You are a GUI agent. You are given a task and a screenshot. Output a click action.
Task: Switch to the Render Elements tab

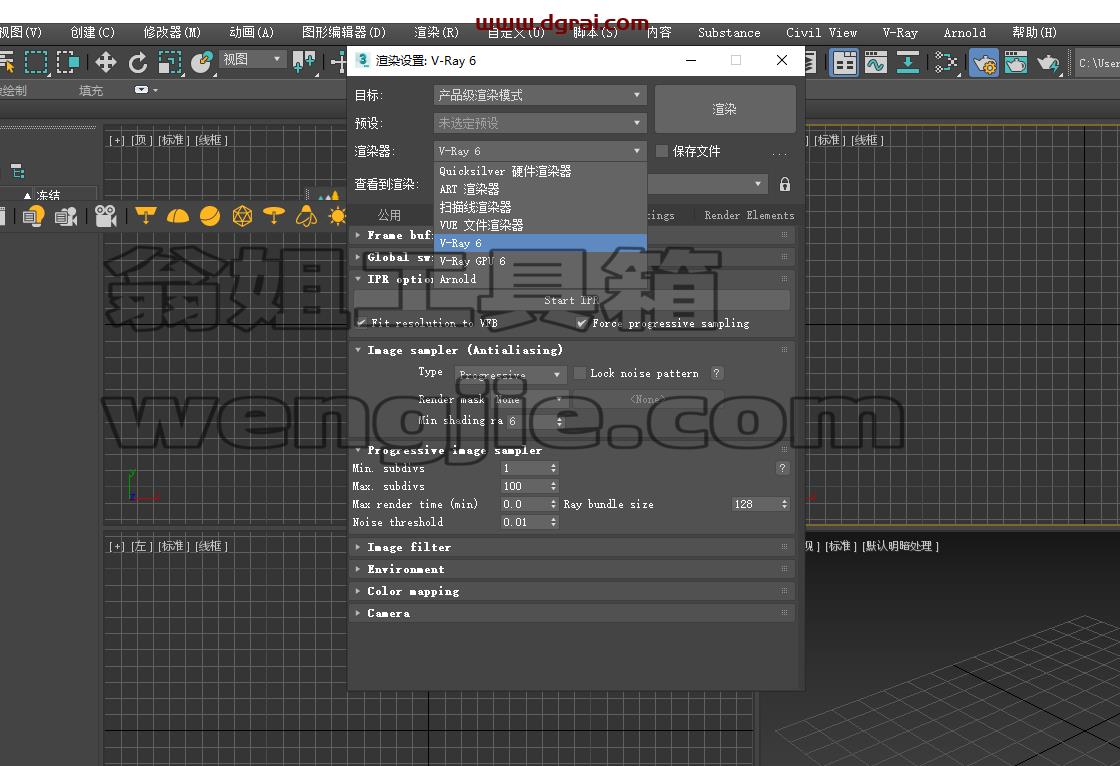[x=749, y=215]
